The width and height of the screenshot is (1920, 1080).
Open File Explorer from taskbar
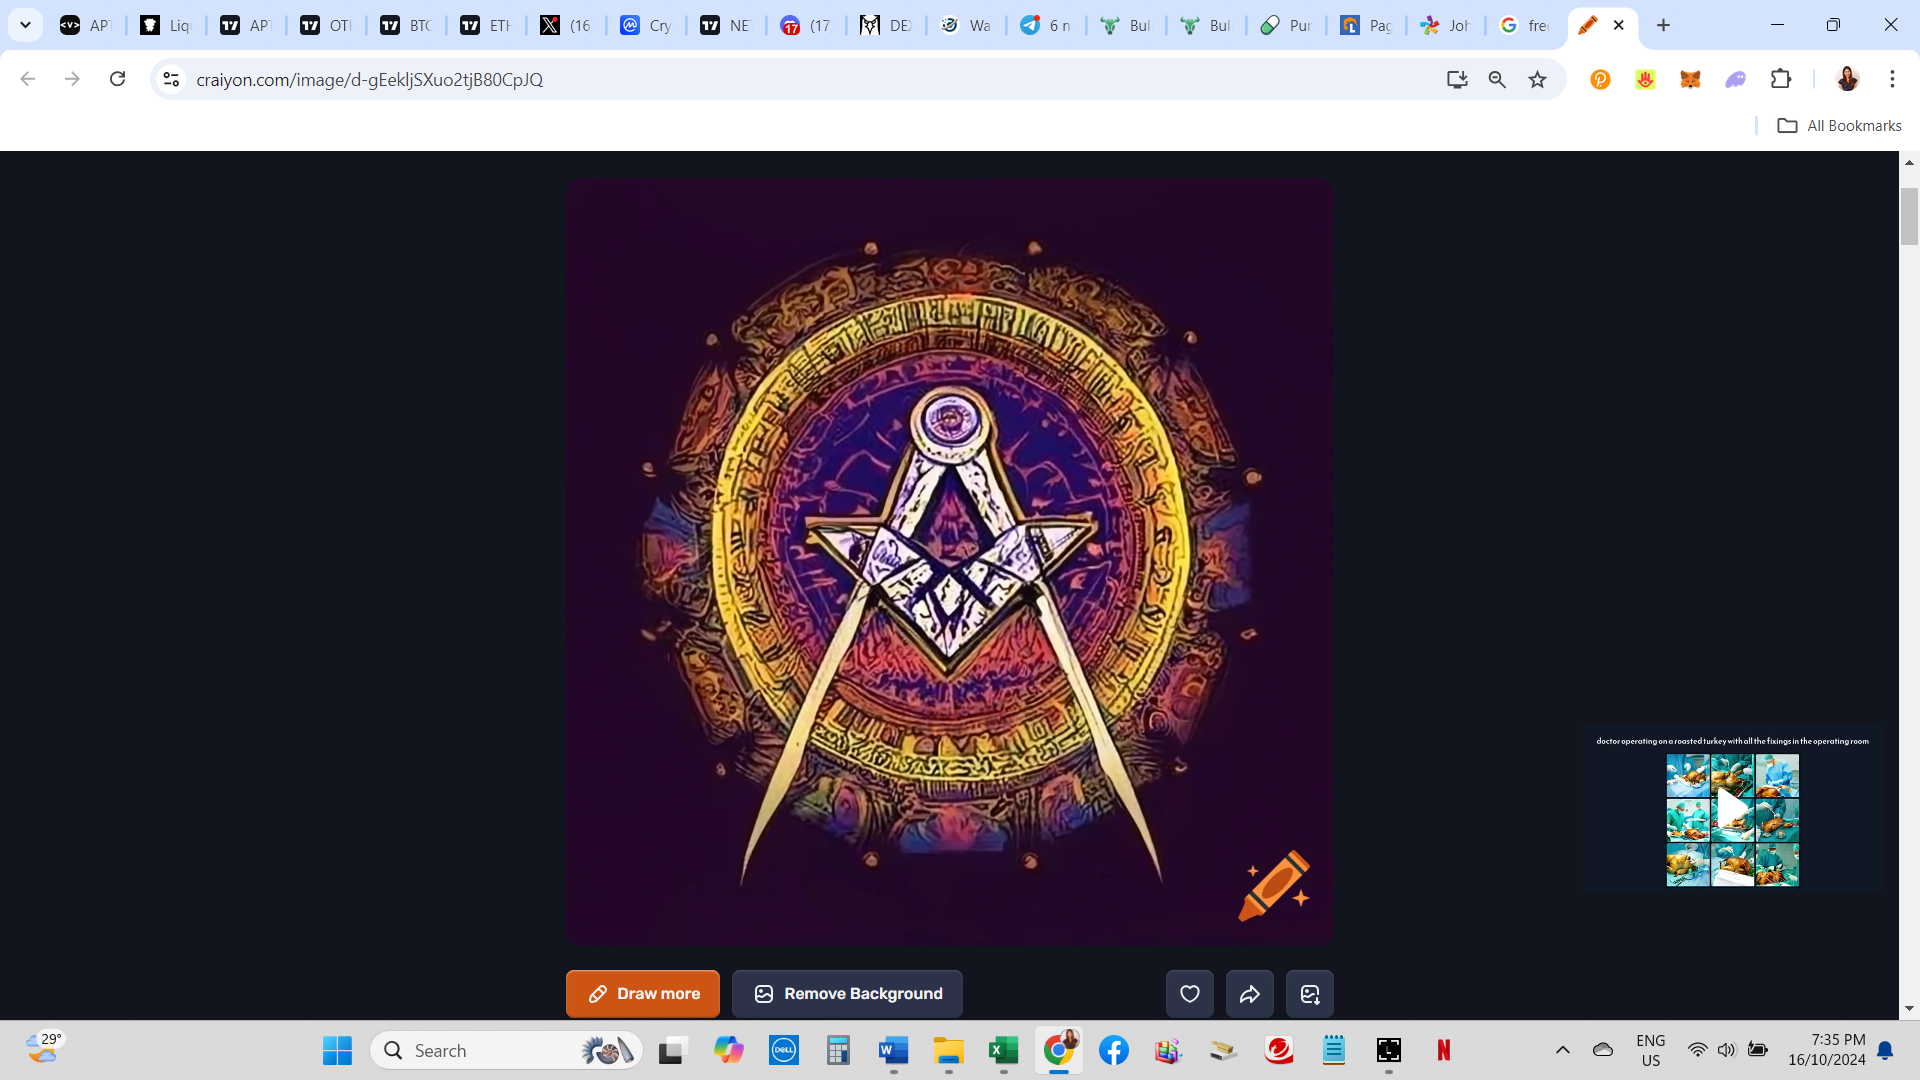pos(948,1050)
